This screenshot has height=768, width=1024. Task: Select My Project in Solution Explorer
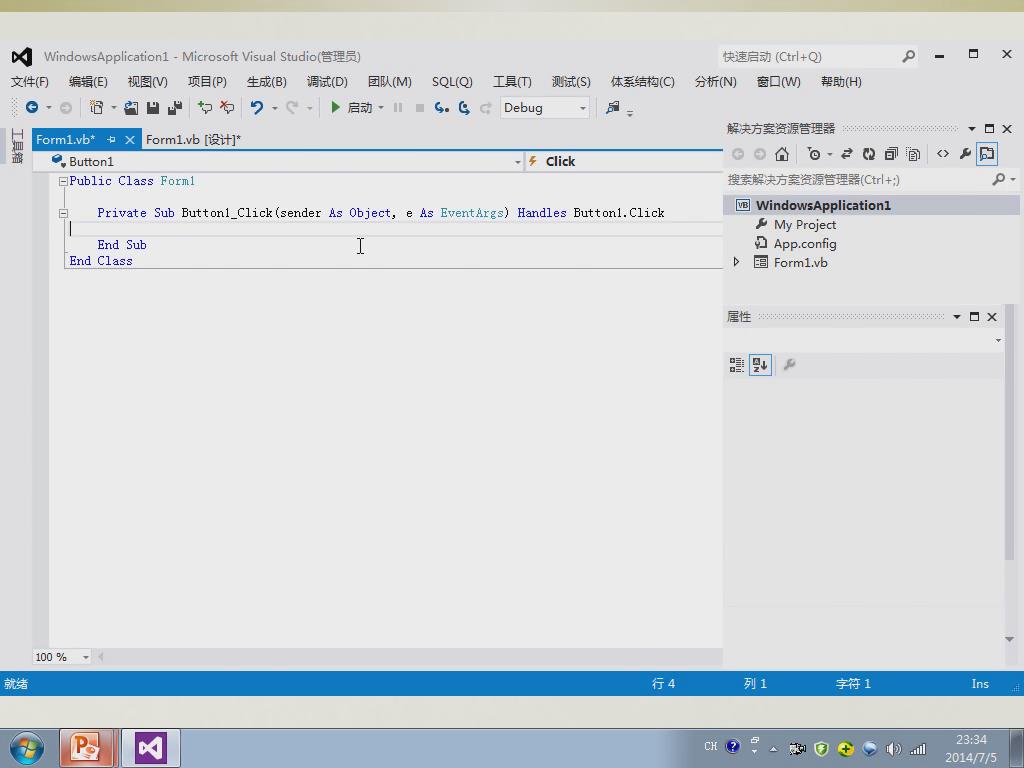805,225
